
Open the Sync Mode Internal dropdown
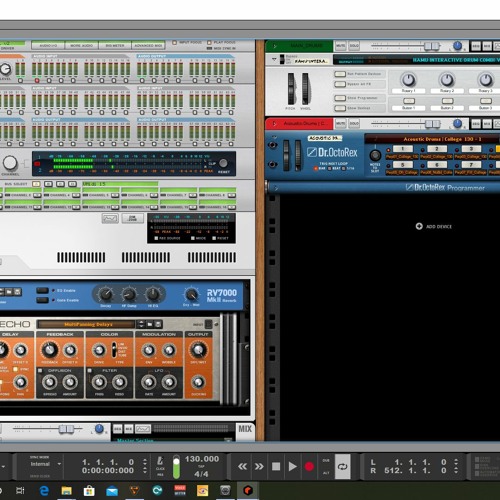point(45,464)
